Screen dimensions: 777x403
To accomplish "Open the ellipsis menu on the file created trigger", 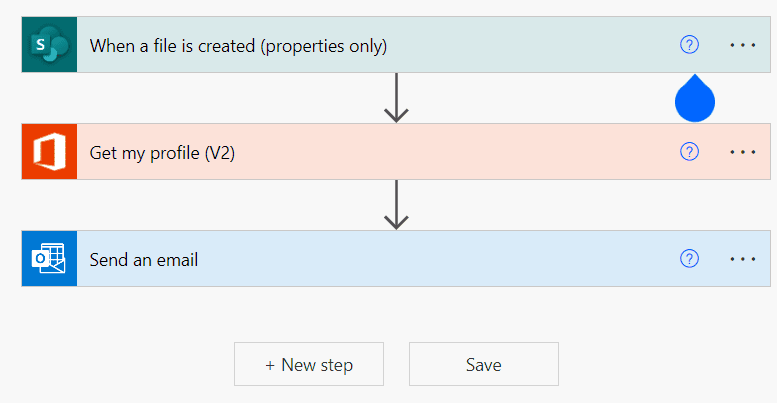I will (743, 45).
